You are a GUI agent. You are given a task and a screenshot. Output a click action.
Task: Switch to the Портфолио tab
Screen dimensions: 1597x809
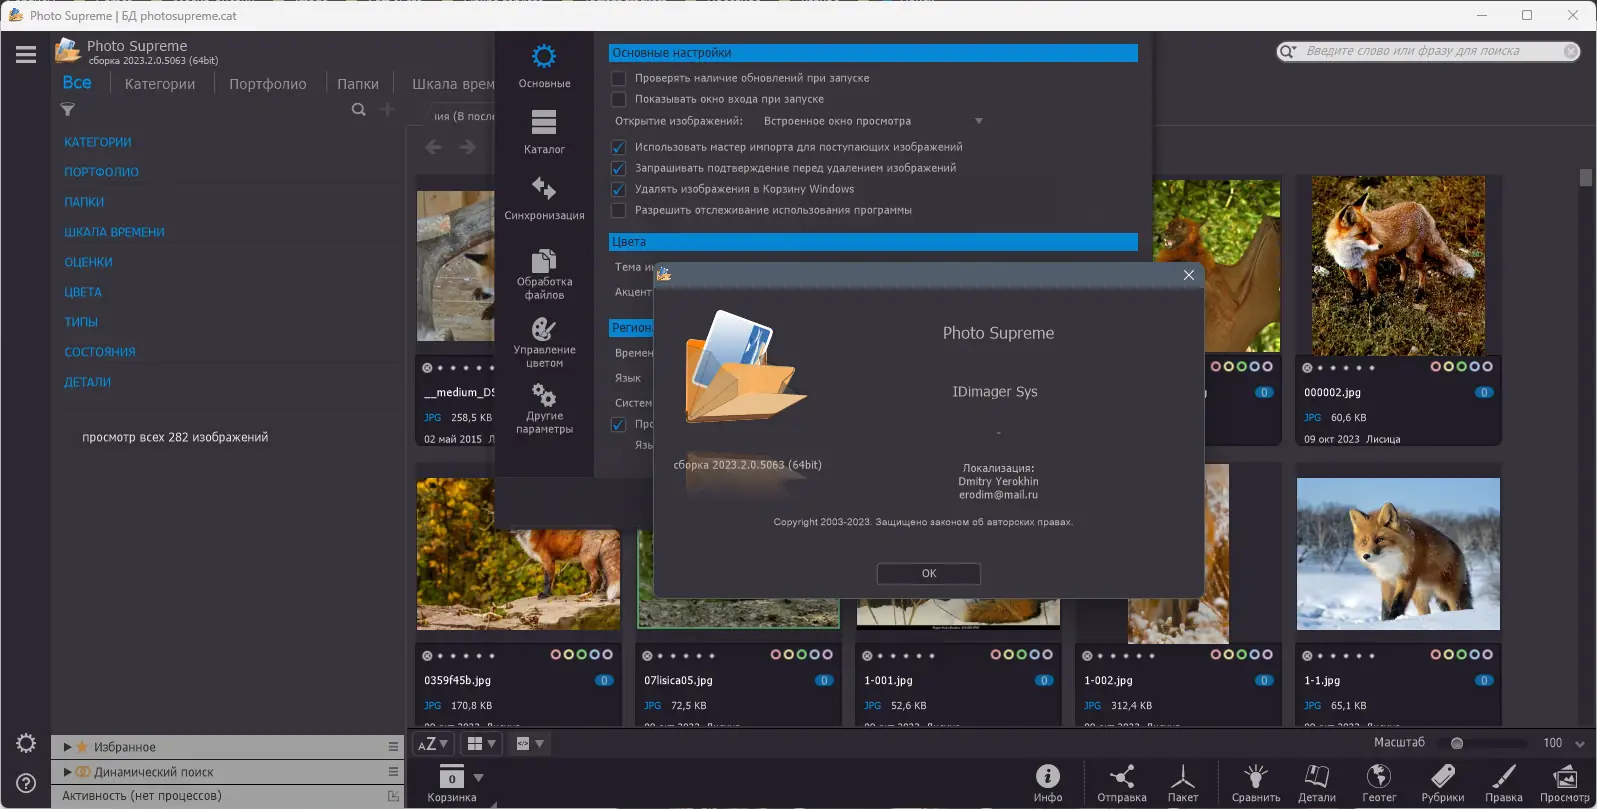point(268,84)
